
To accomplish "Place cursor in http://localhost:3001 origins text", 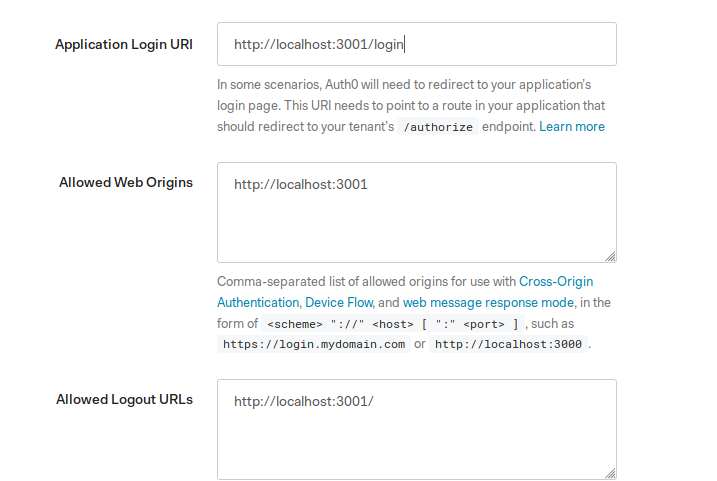I will coord(300,184).
